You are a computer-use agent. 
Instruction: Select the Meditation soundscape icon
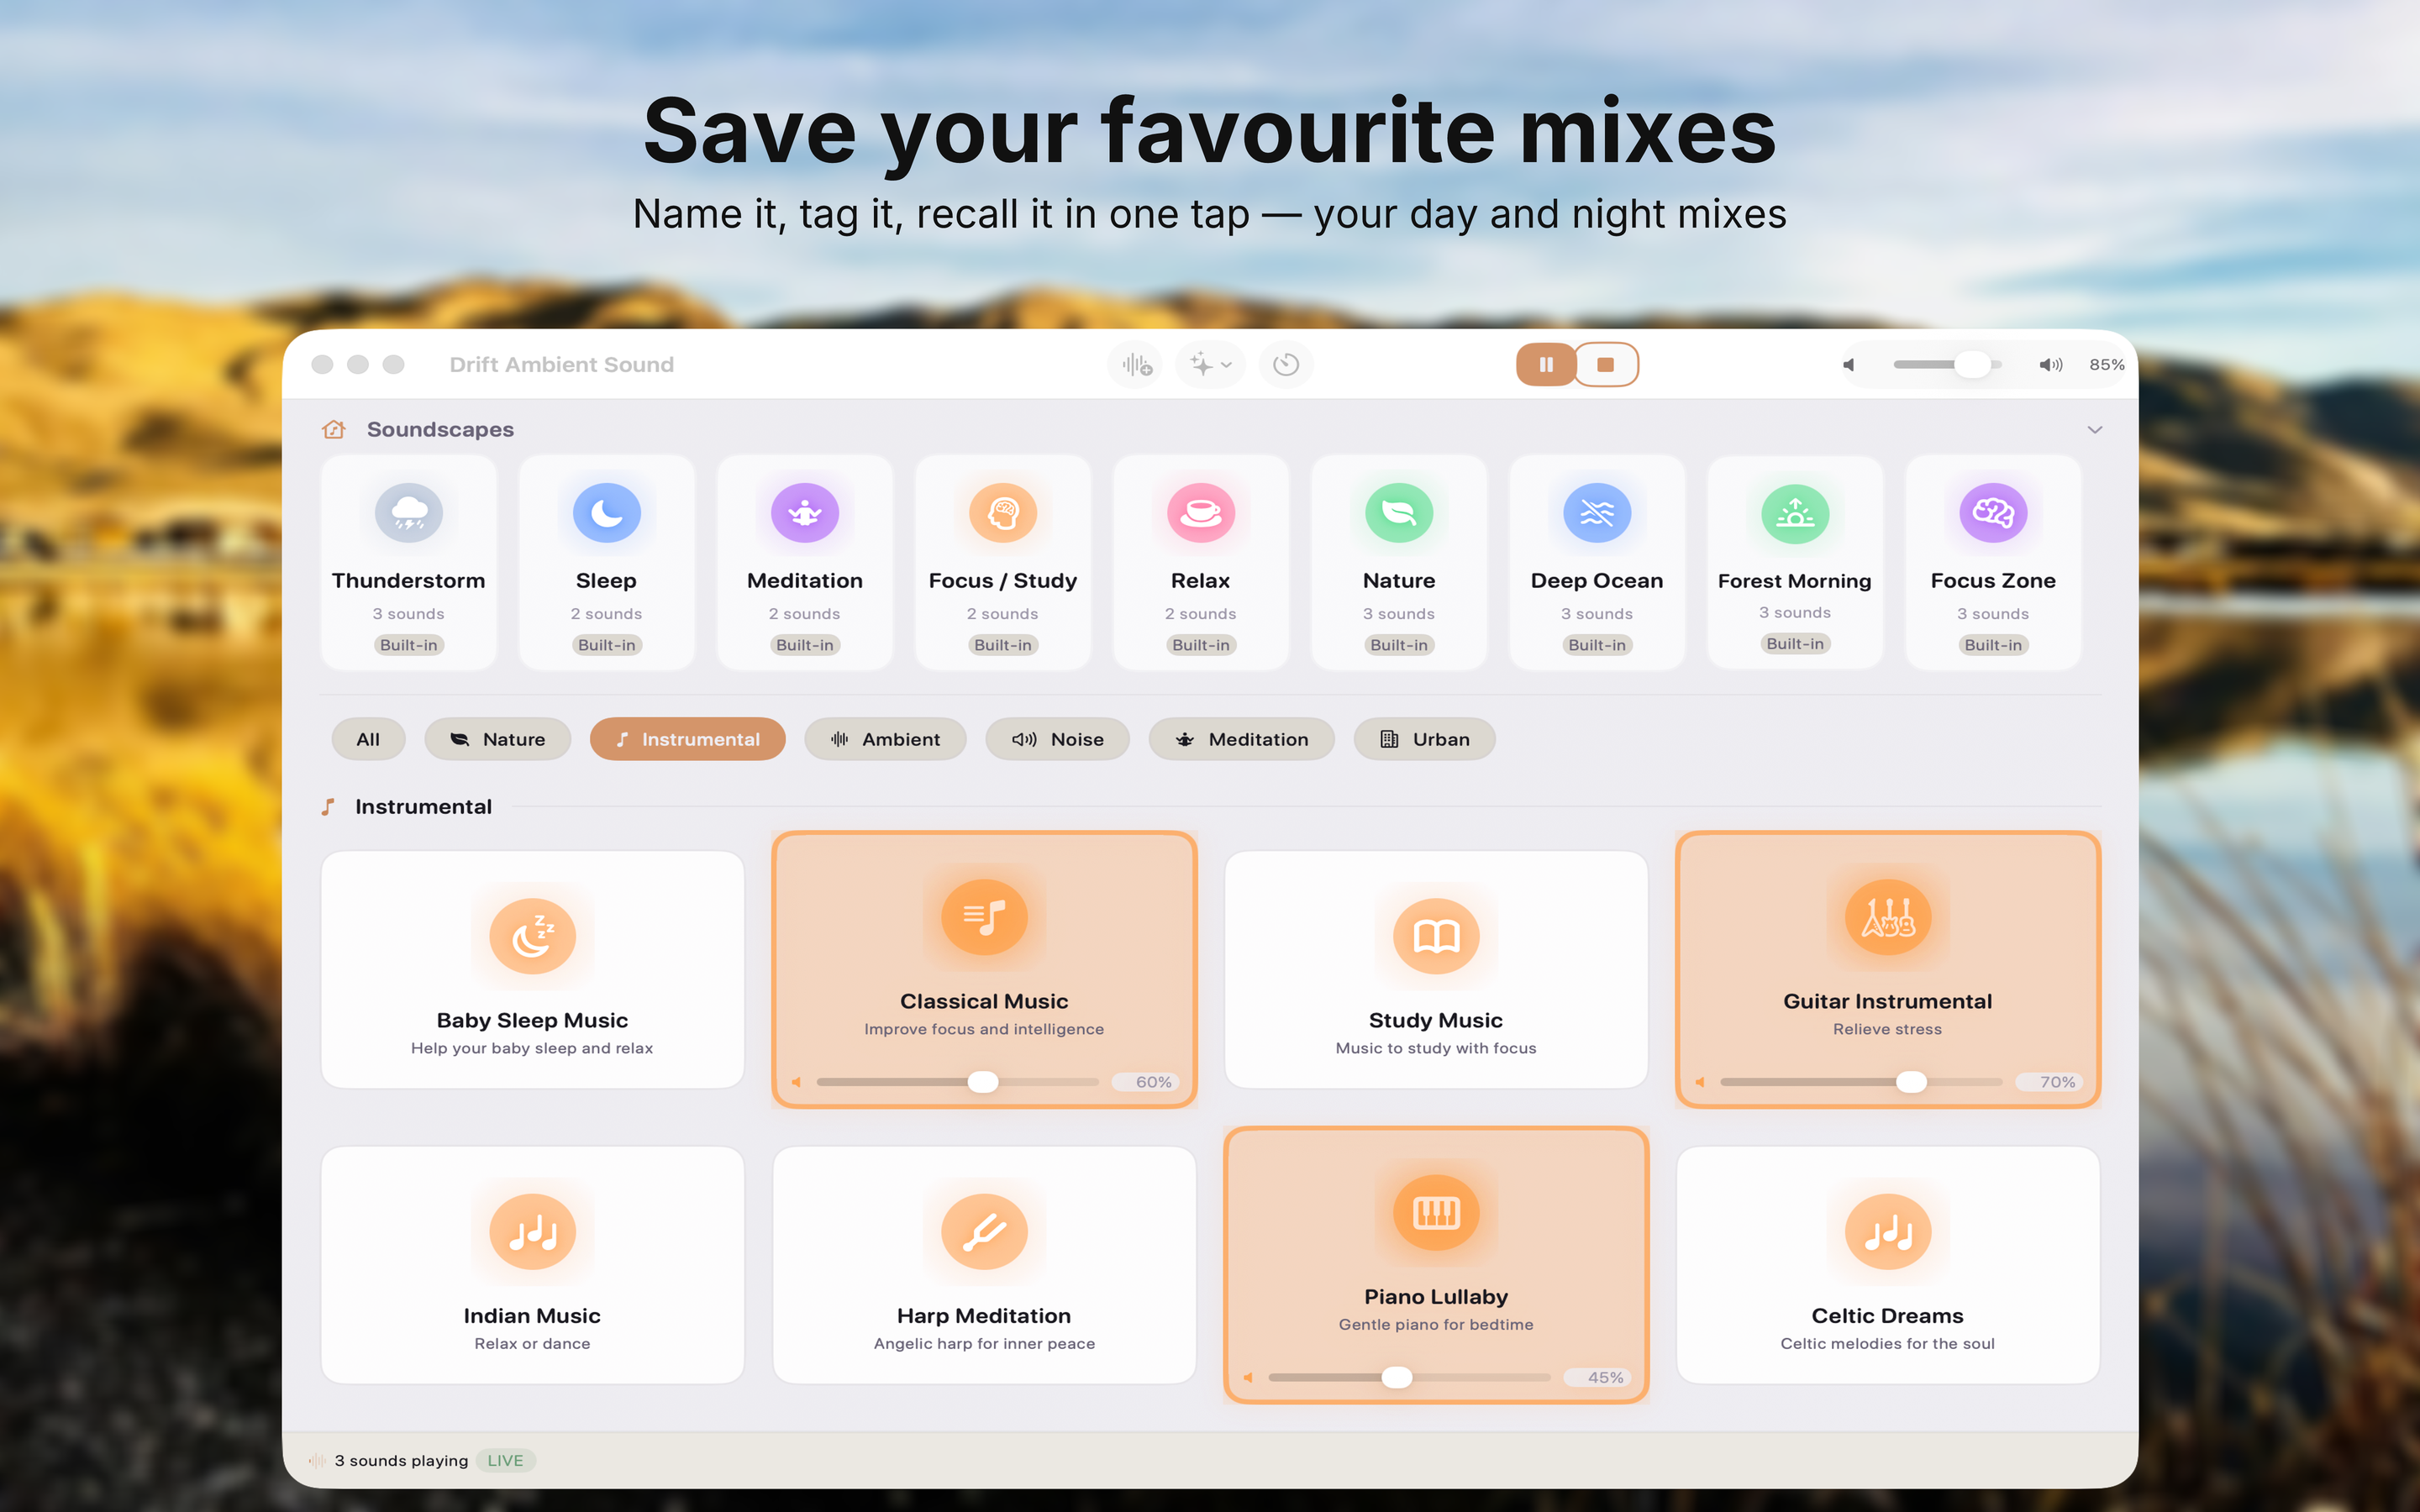805,513
